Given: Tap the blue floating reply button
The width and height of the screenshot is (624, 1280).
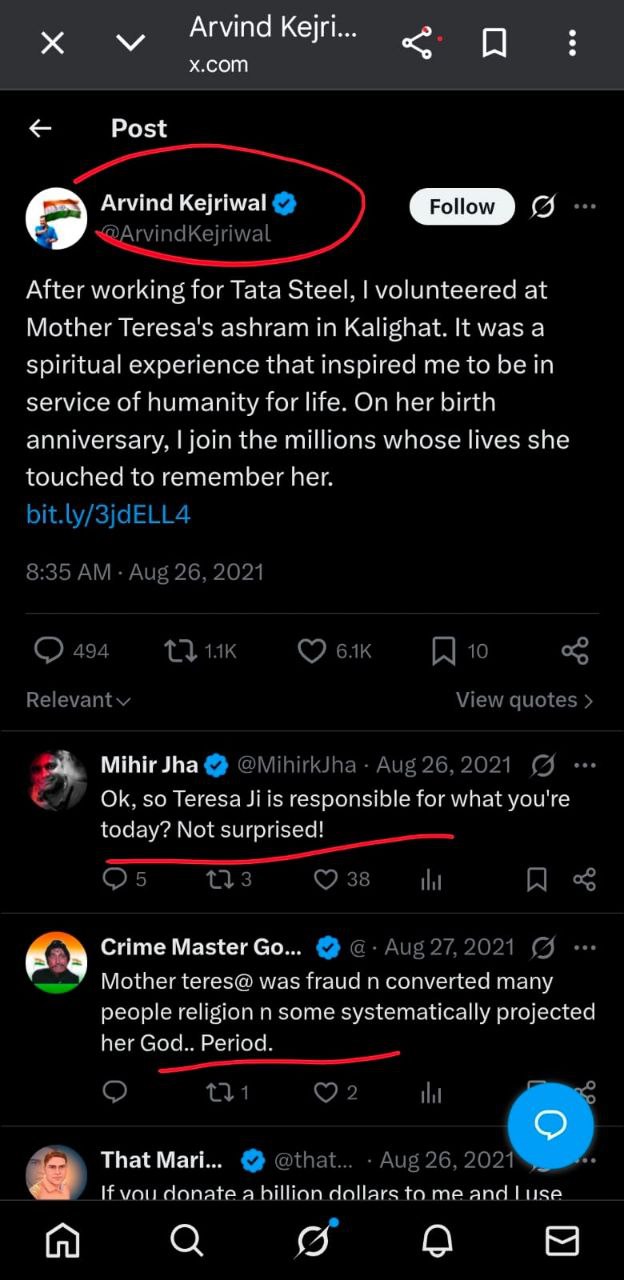Looking at the screenshot, I should tap(550, 1125).
